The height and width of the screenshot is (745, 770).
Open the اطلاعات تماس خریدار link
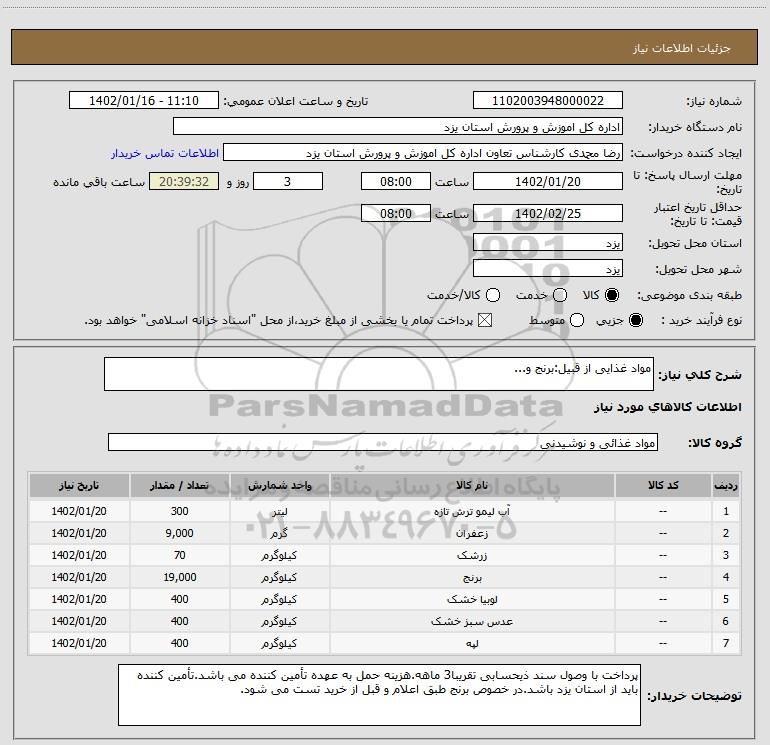(165, 153)
